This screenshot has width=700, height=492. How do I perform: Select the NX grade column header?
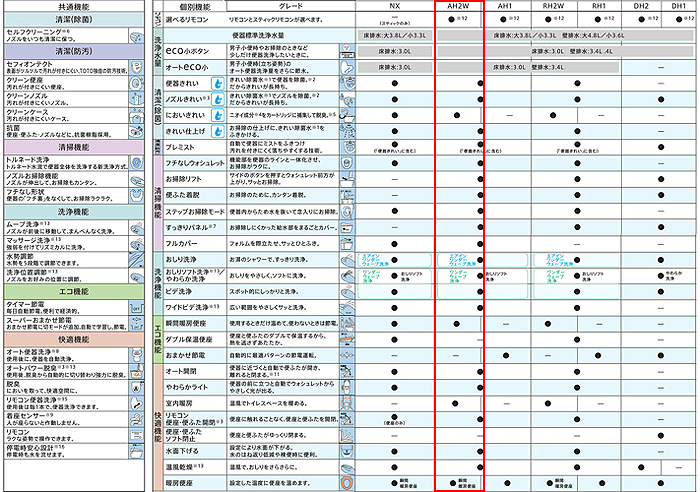coord(396,6)
